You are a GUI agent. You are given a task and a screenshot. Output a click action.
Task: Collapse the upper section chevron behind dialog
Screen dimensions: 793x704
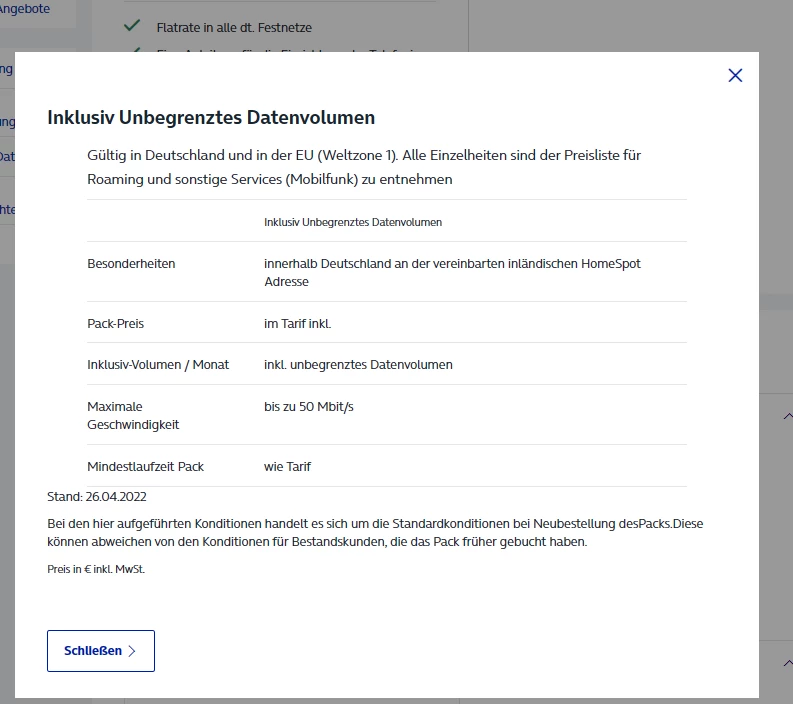787,415
